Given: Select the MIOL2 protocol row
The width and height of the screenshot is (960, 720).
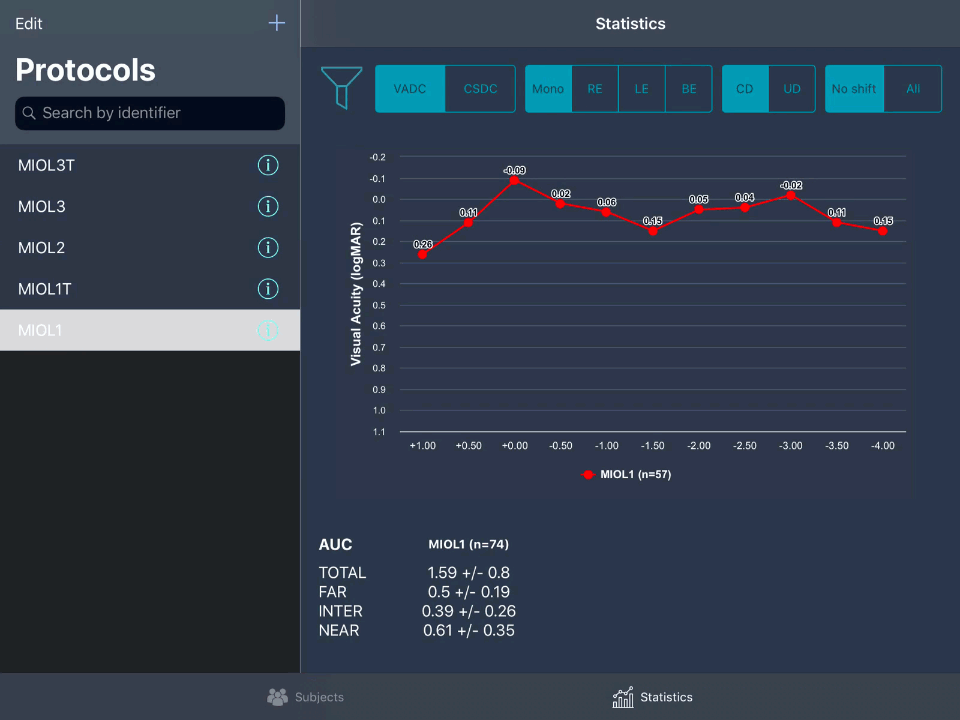Looking at the screenshot, I should pyautogui.click(x=150, y=247).
